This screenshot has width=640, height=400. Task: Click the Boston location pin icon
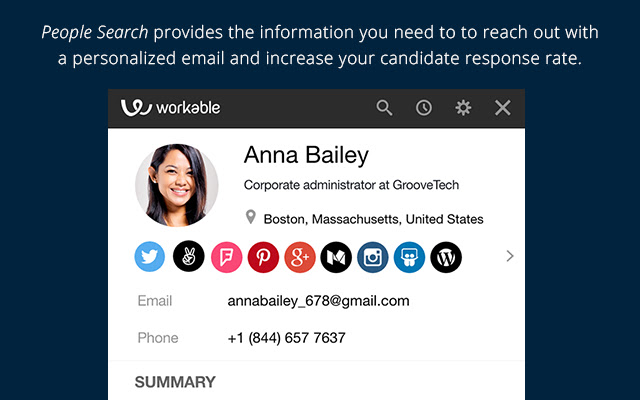(x=251, y=217)
